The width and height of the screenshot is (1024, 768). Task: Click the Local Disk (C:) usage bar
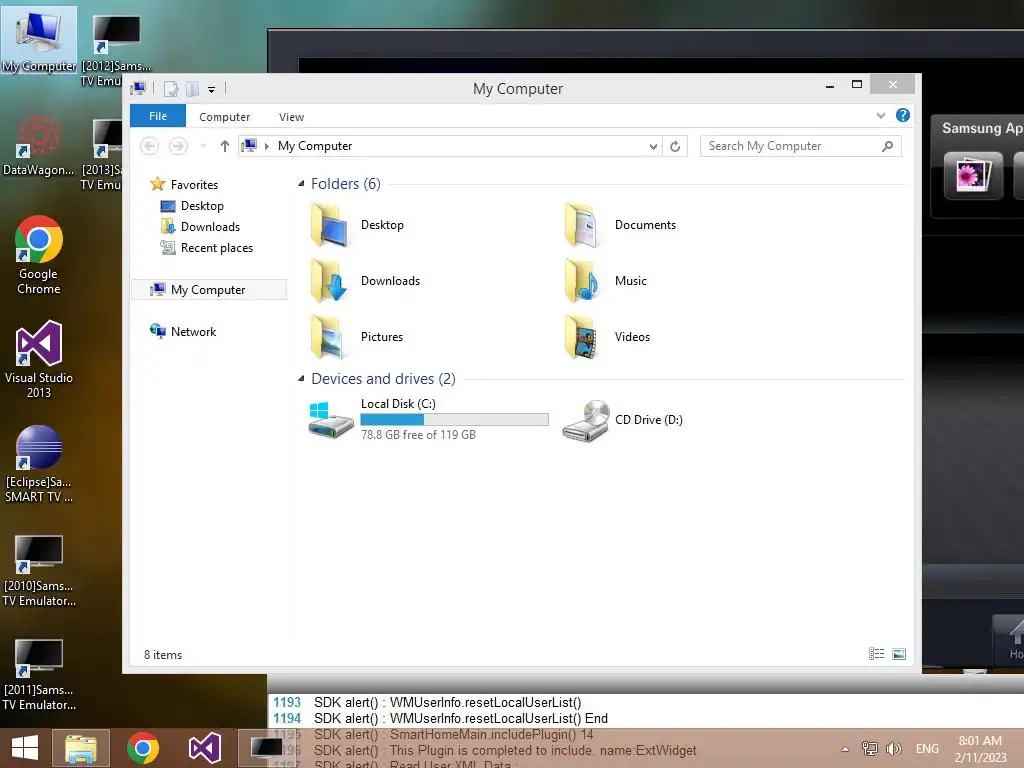(x=455, y=420)
